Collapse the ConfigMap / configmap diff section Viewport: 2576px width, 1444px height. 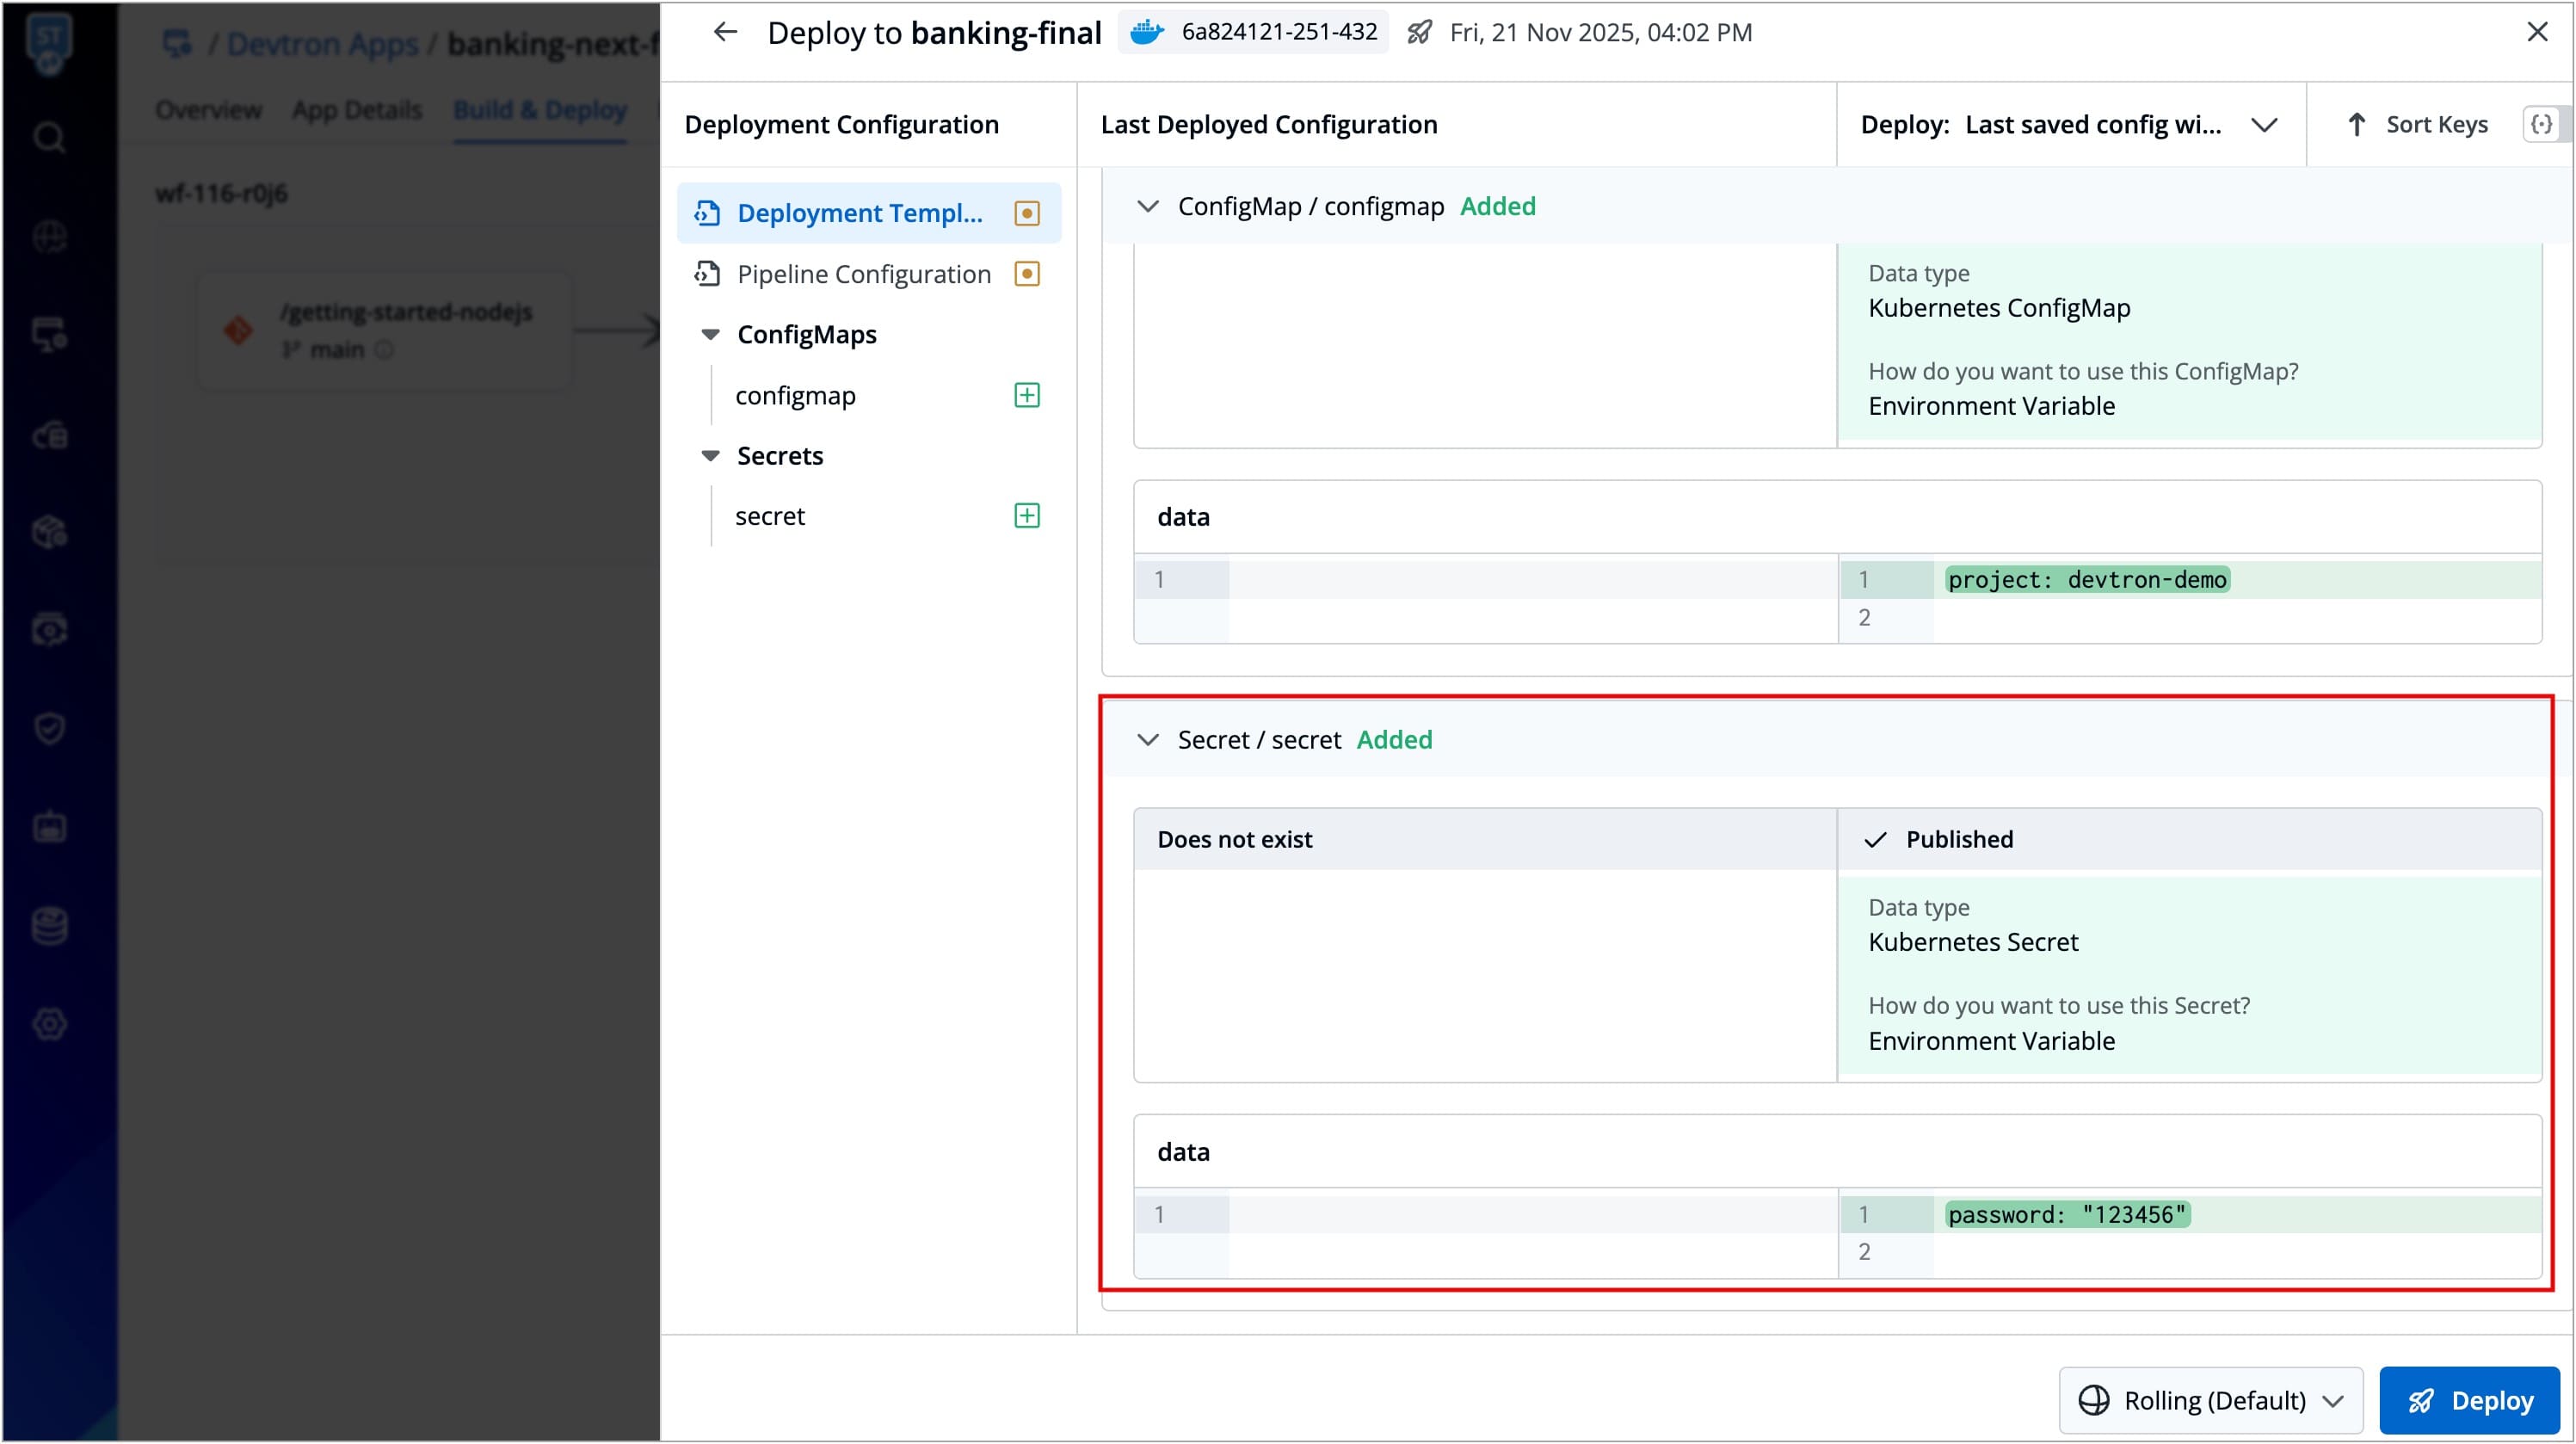pos(1148,206)
